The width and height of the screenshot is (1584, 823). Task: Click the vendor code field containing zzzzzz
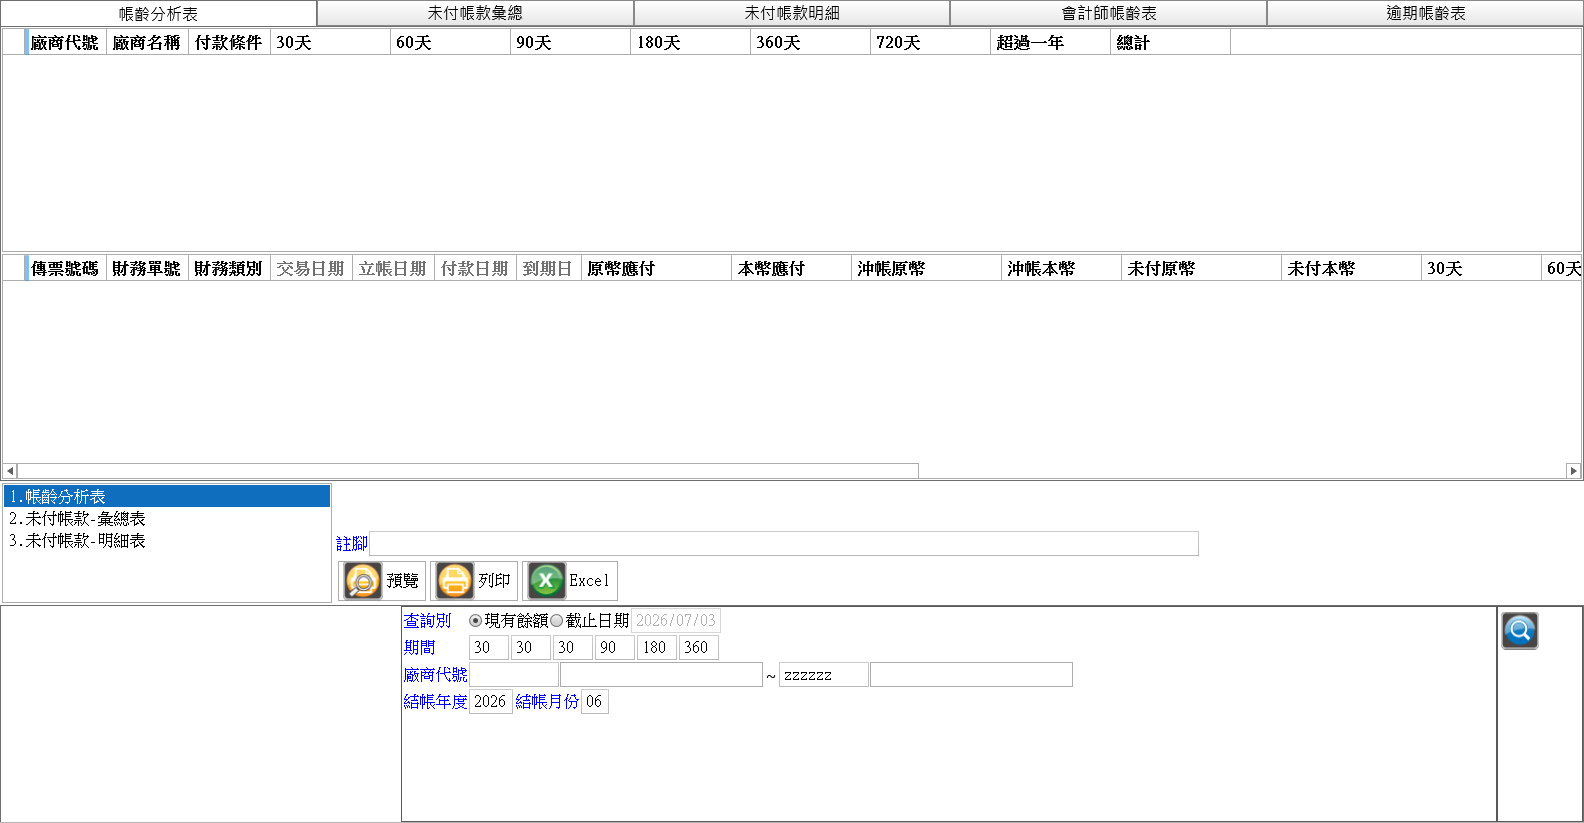(x=824, y=675)
